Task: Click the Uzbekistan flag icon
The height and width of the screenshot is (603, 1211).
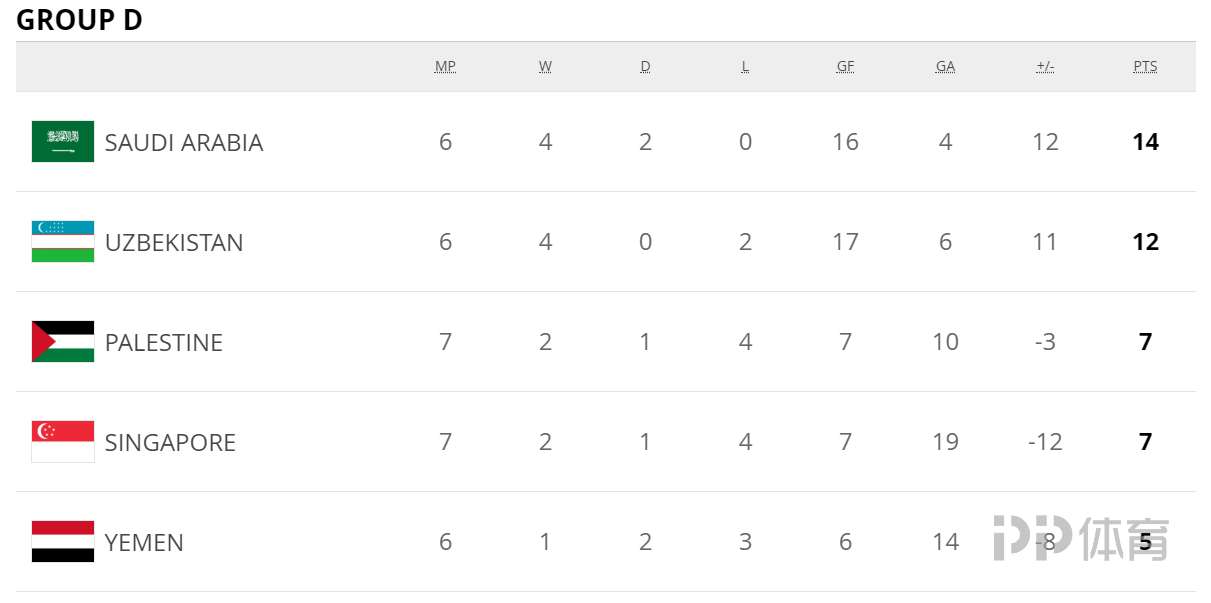Action: point(63,242)
